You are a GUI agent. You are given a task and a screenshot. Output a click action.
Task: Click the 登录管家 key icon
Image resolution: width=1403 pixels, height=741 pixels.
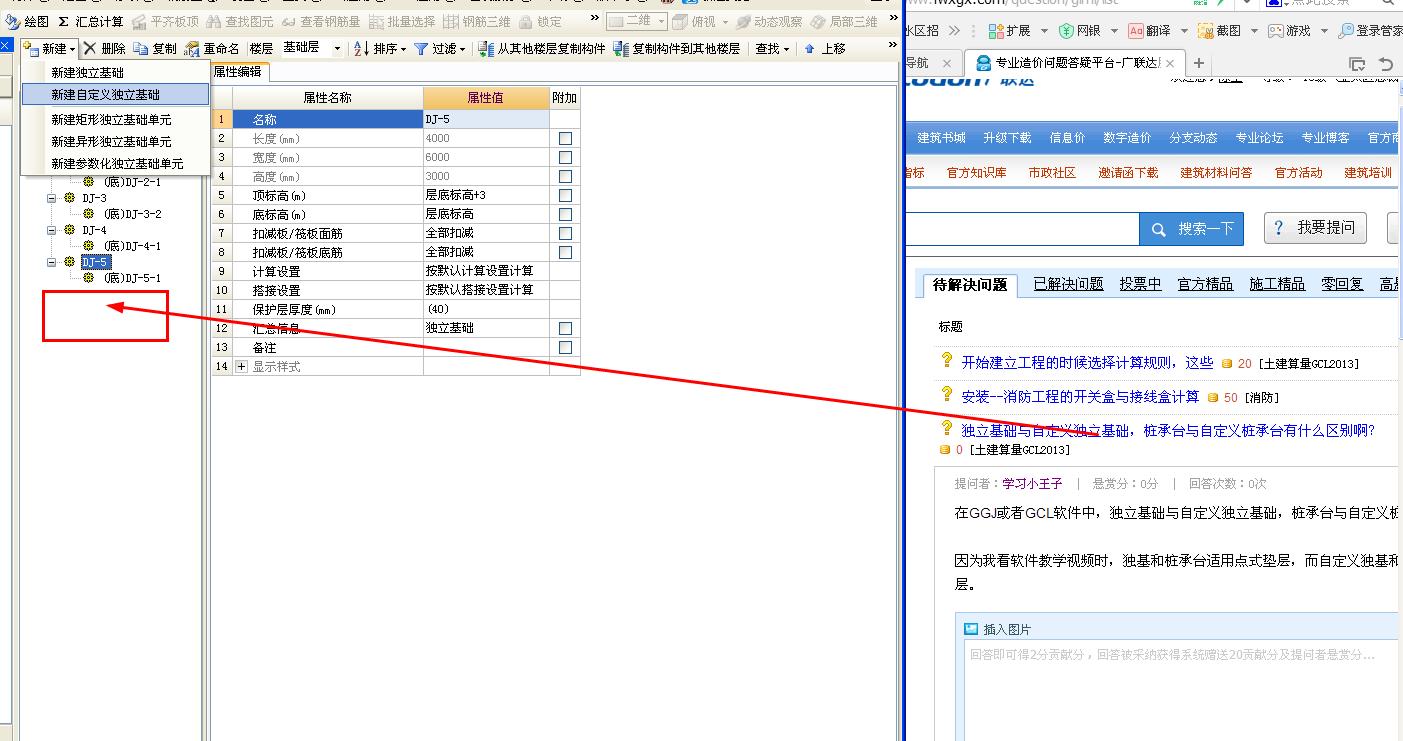point(1346,31)
